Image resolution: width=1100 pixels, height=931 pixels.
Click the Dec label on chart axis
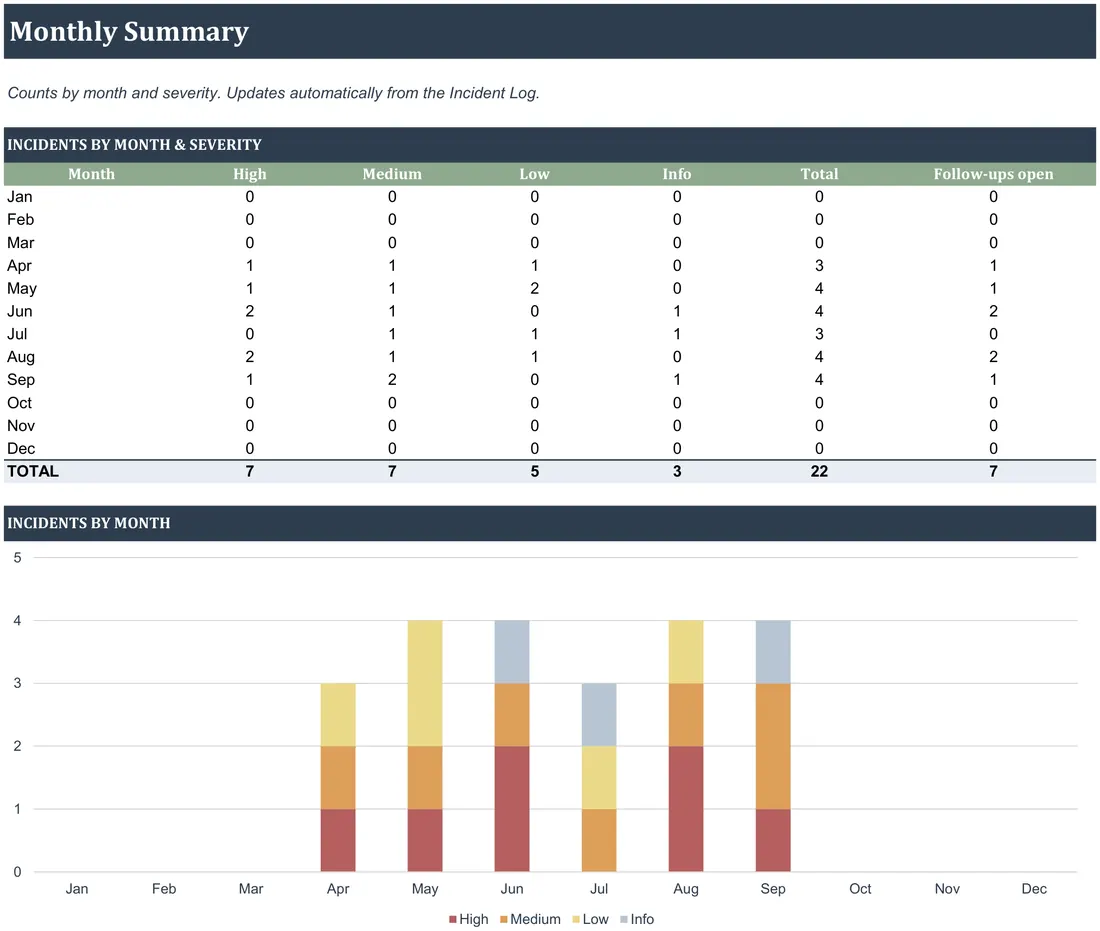(1034, 889)
